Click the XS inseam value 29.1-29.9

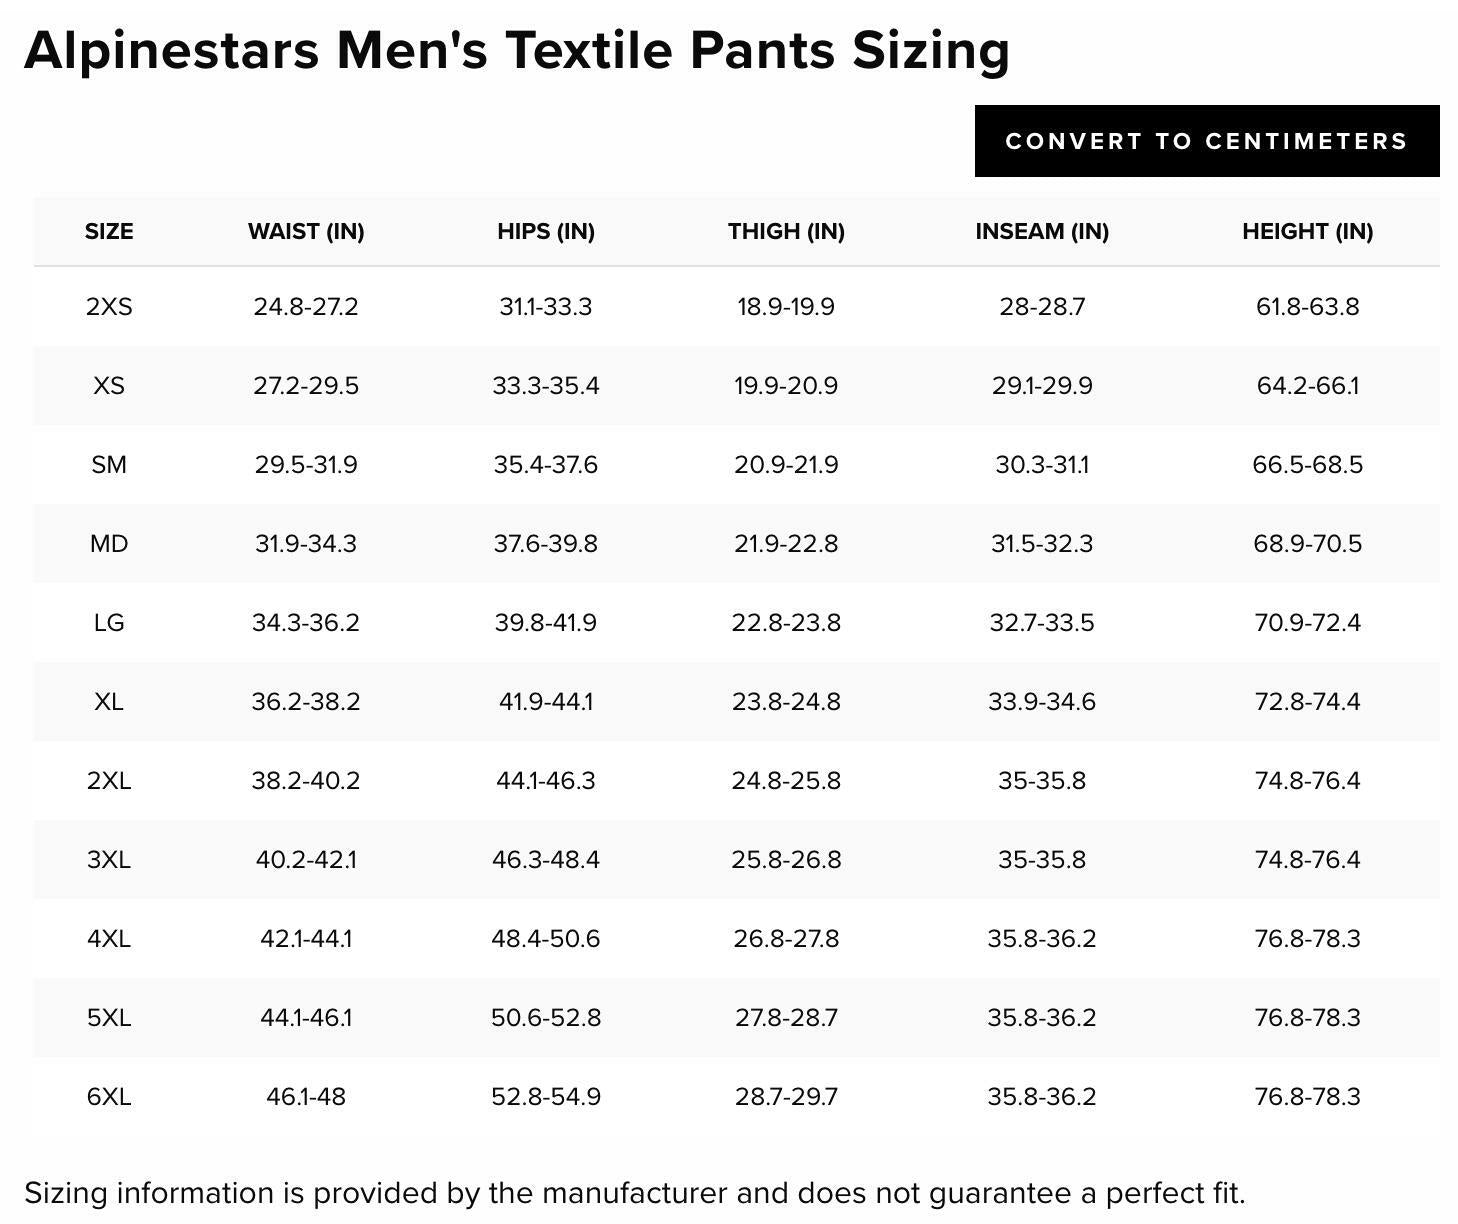pyautogui.click(x=1042, y=385)
